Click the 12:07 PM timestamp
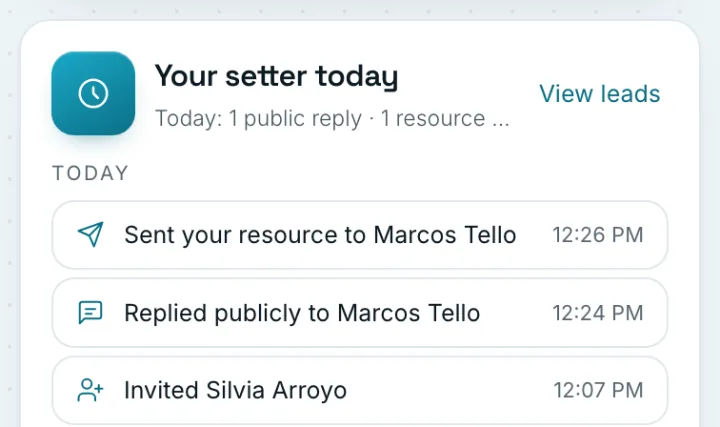Screen dimensions: 720x427 click(x=598, y=390)
